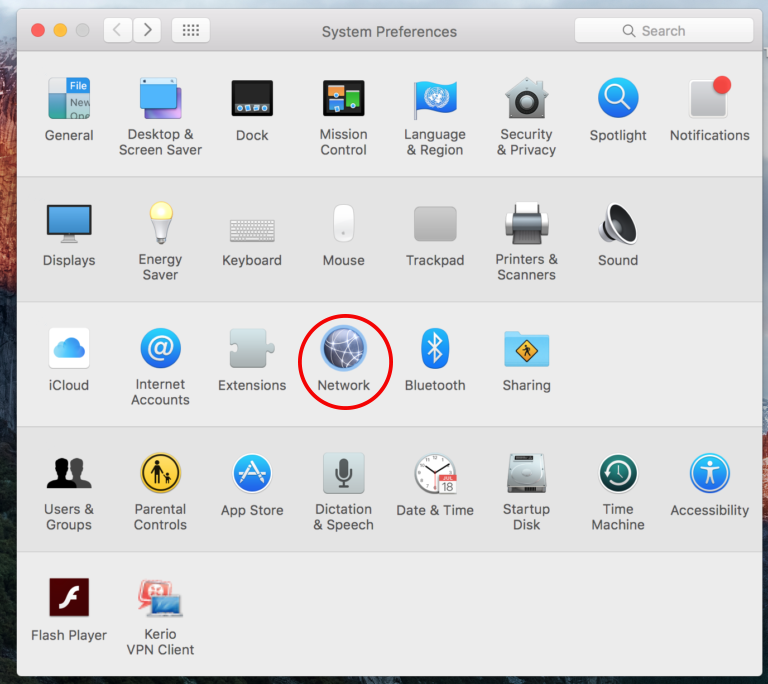Click the Show All grid button
Viewport: 768px width, 684px height.
coord(191,30)
